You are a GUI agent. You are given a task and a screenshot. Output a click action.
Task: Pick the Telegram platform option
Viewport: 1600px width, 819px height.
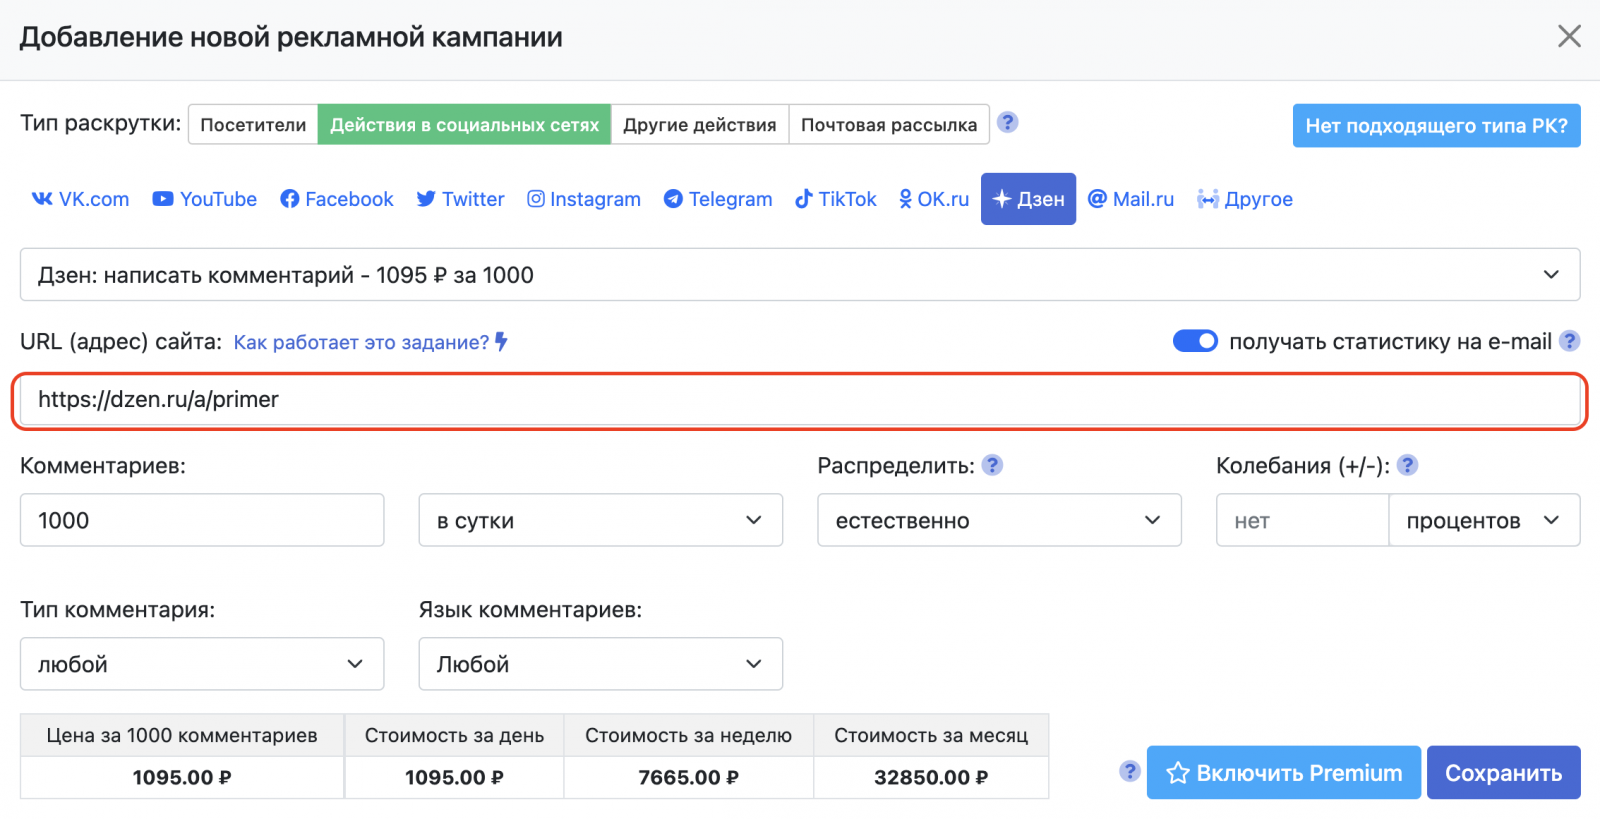tap(718, 199)
